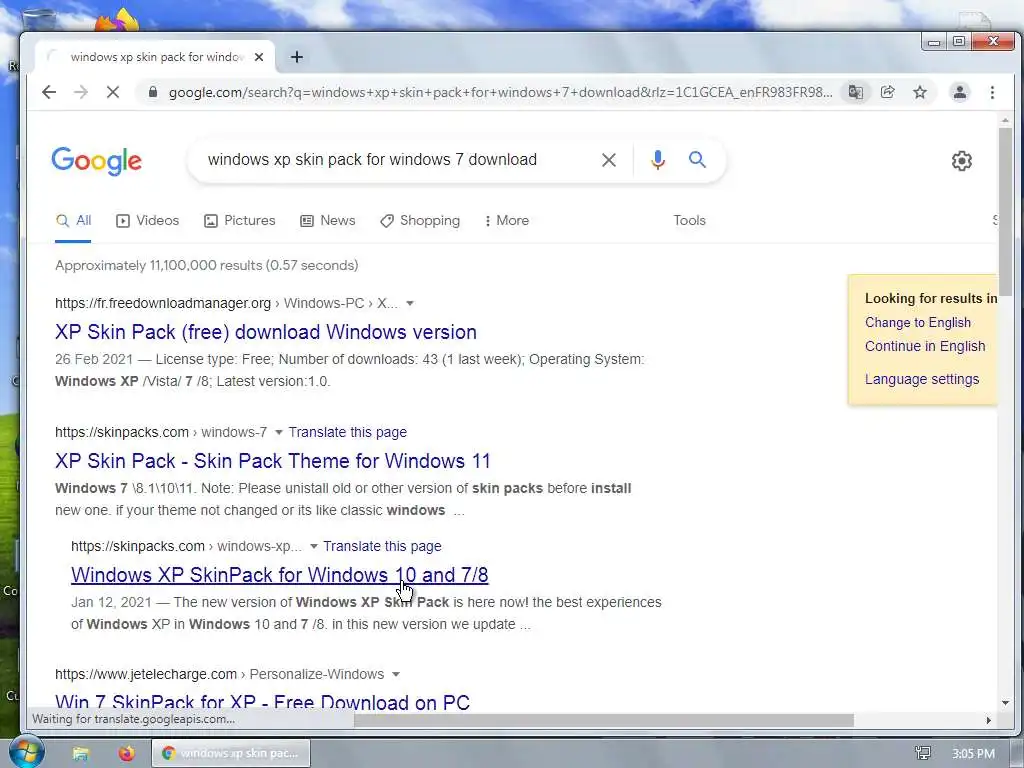The width and height of the screenshot is (1024, 768).
Task: Open Chrome's three-dot menu
Action: coord(992,92)
